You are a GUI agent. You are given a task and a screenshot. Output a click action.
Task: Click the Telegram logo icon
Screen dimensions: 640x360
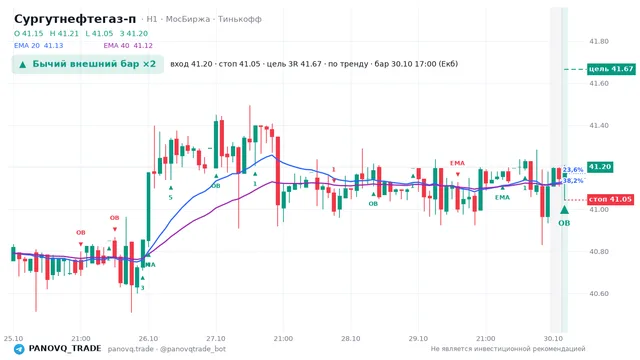coord(19,349)
